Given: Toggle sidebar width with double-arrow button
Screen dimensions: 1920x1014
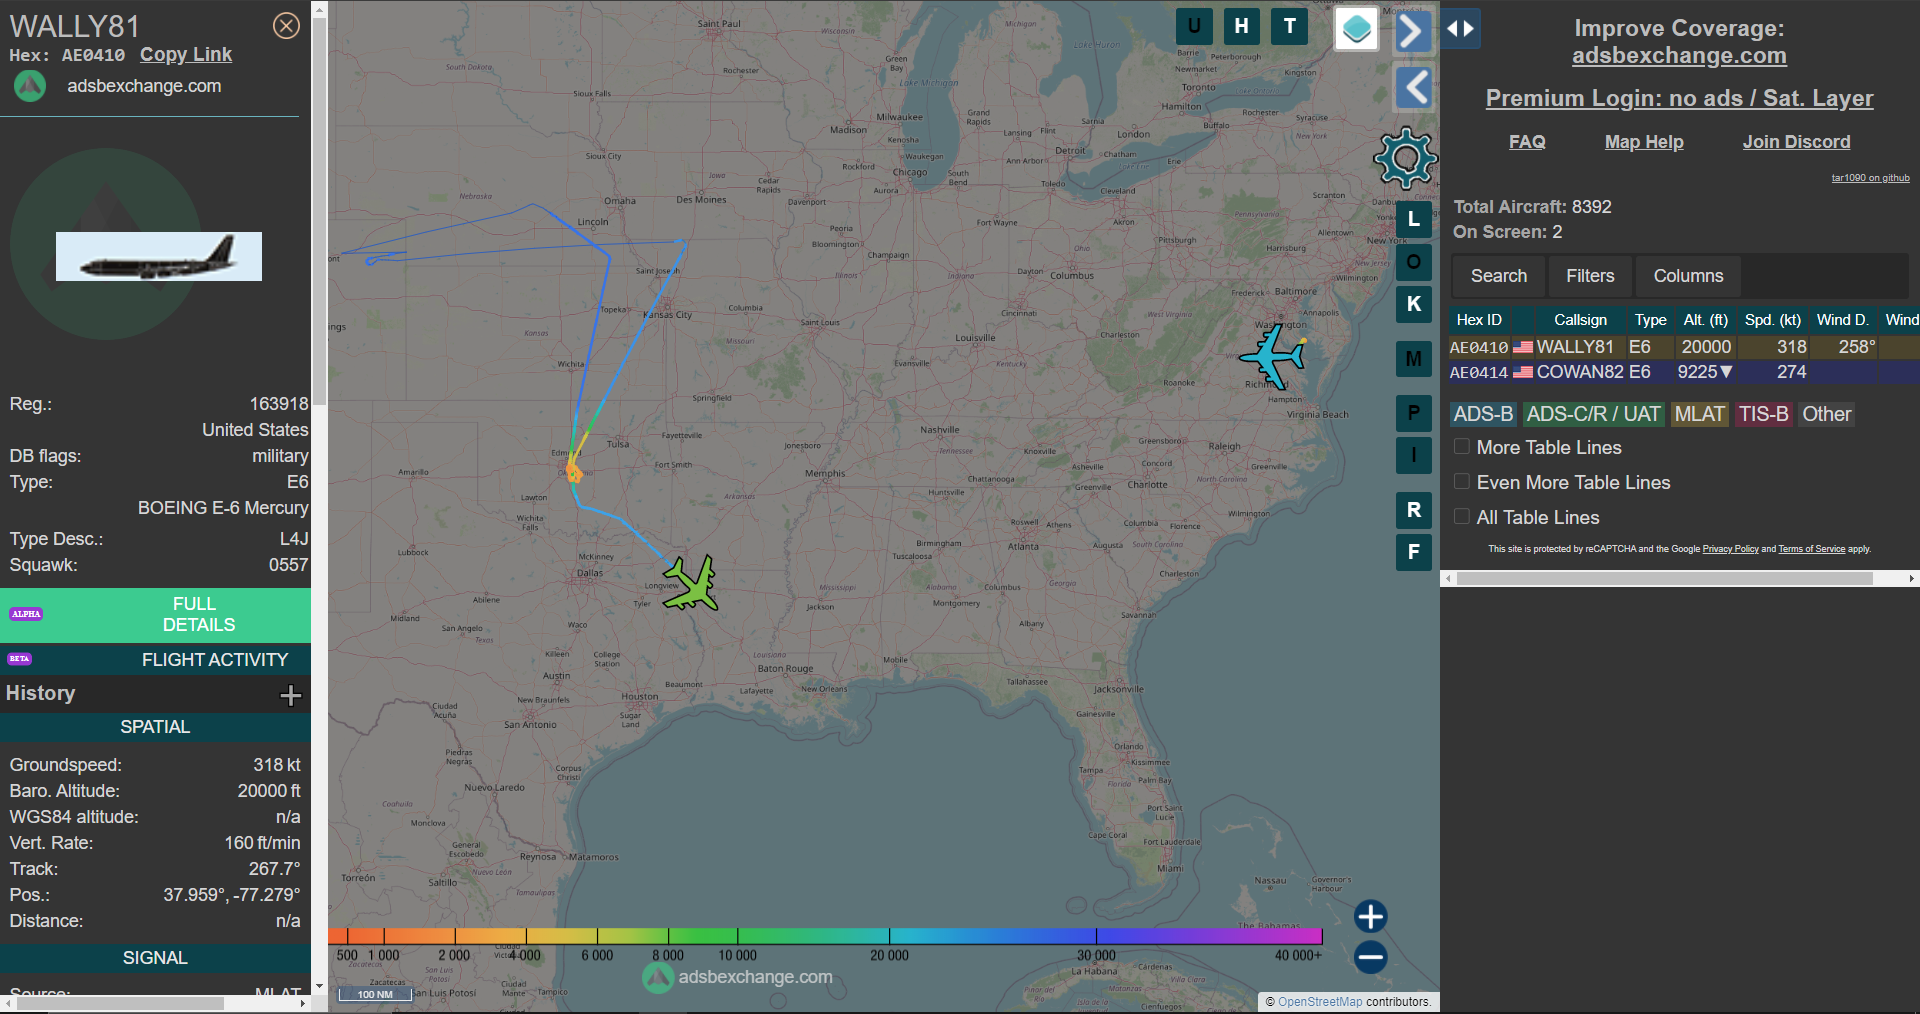Looking at the screenshot, I should pyautogui.click(x=1461, y=28).
